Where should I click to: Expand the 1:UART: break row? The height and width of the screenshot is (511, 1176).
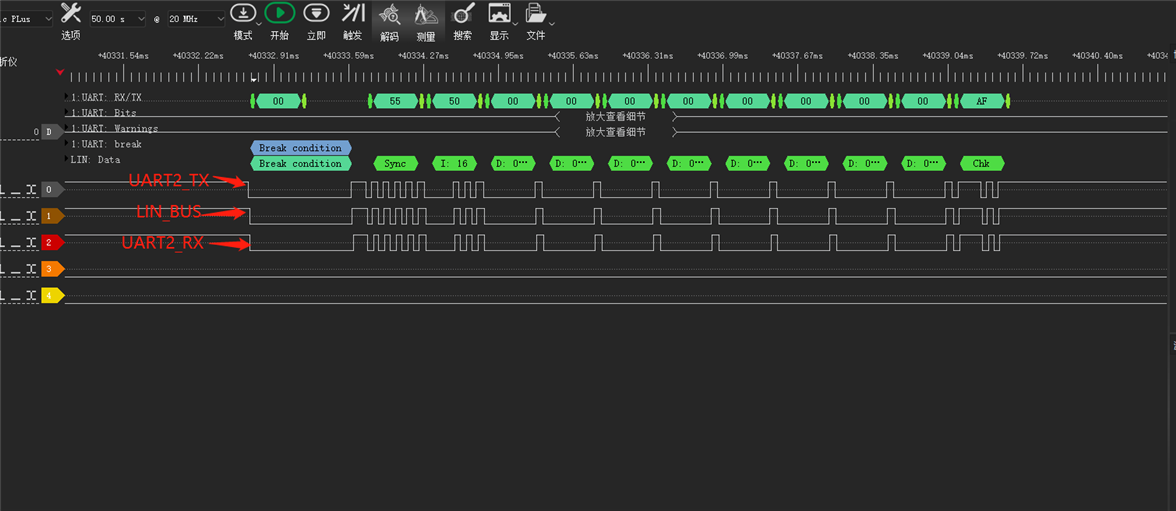pos(67,144)
